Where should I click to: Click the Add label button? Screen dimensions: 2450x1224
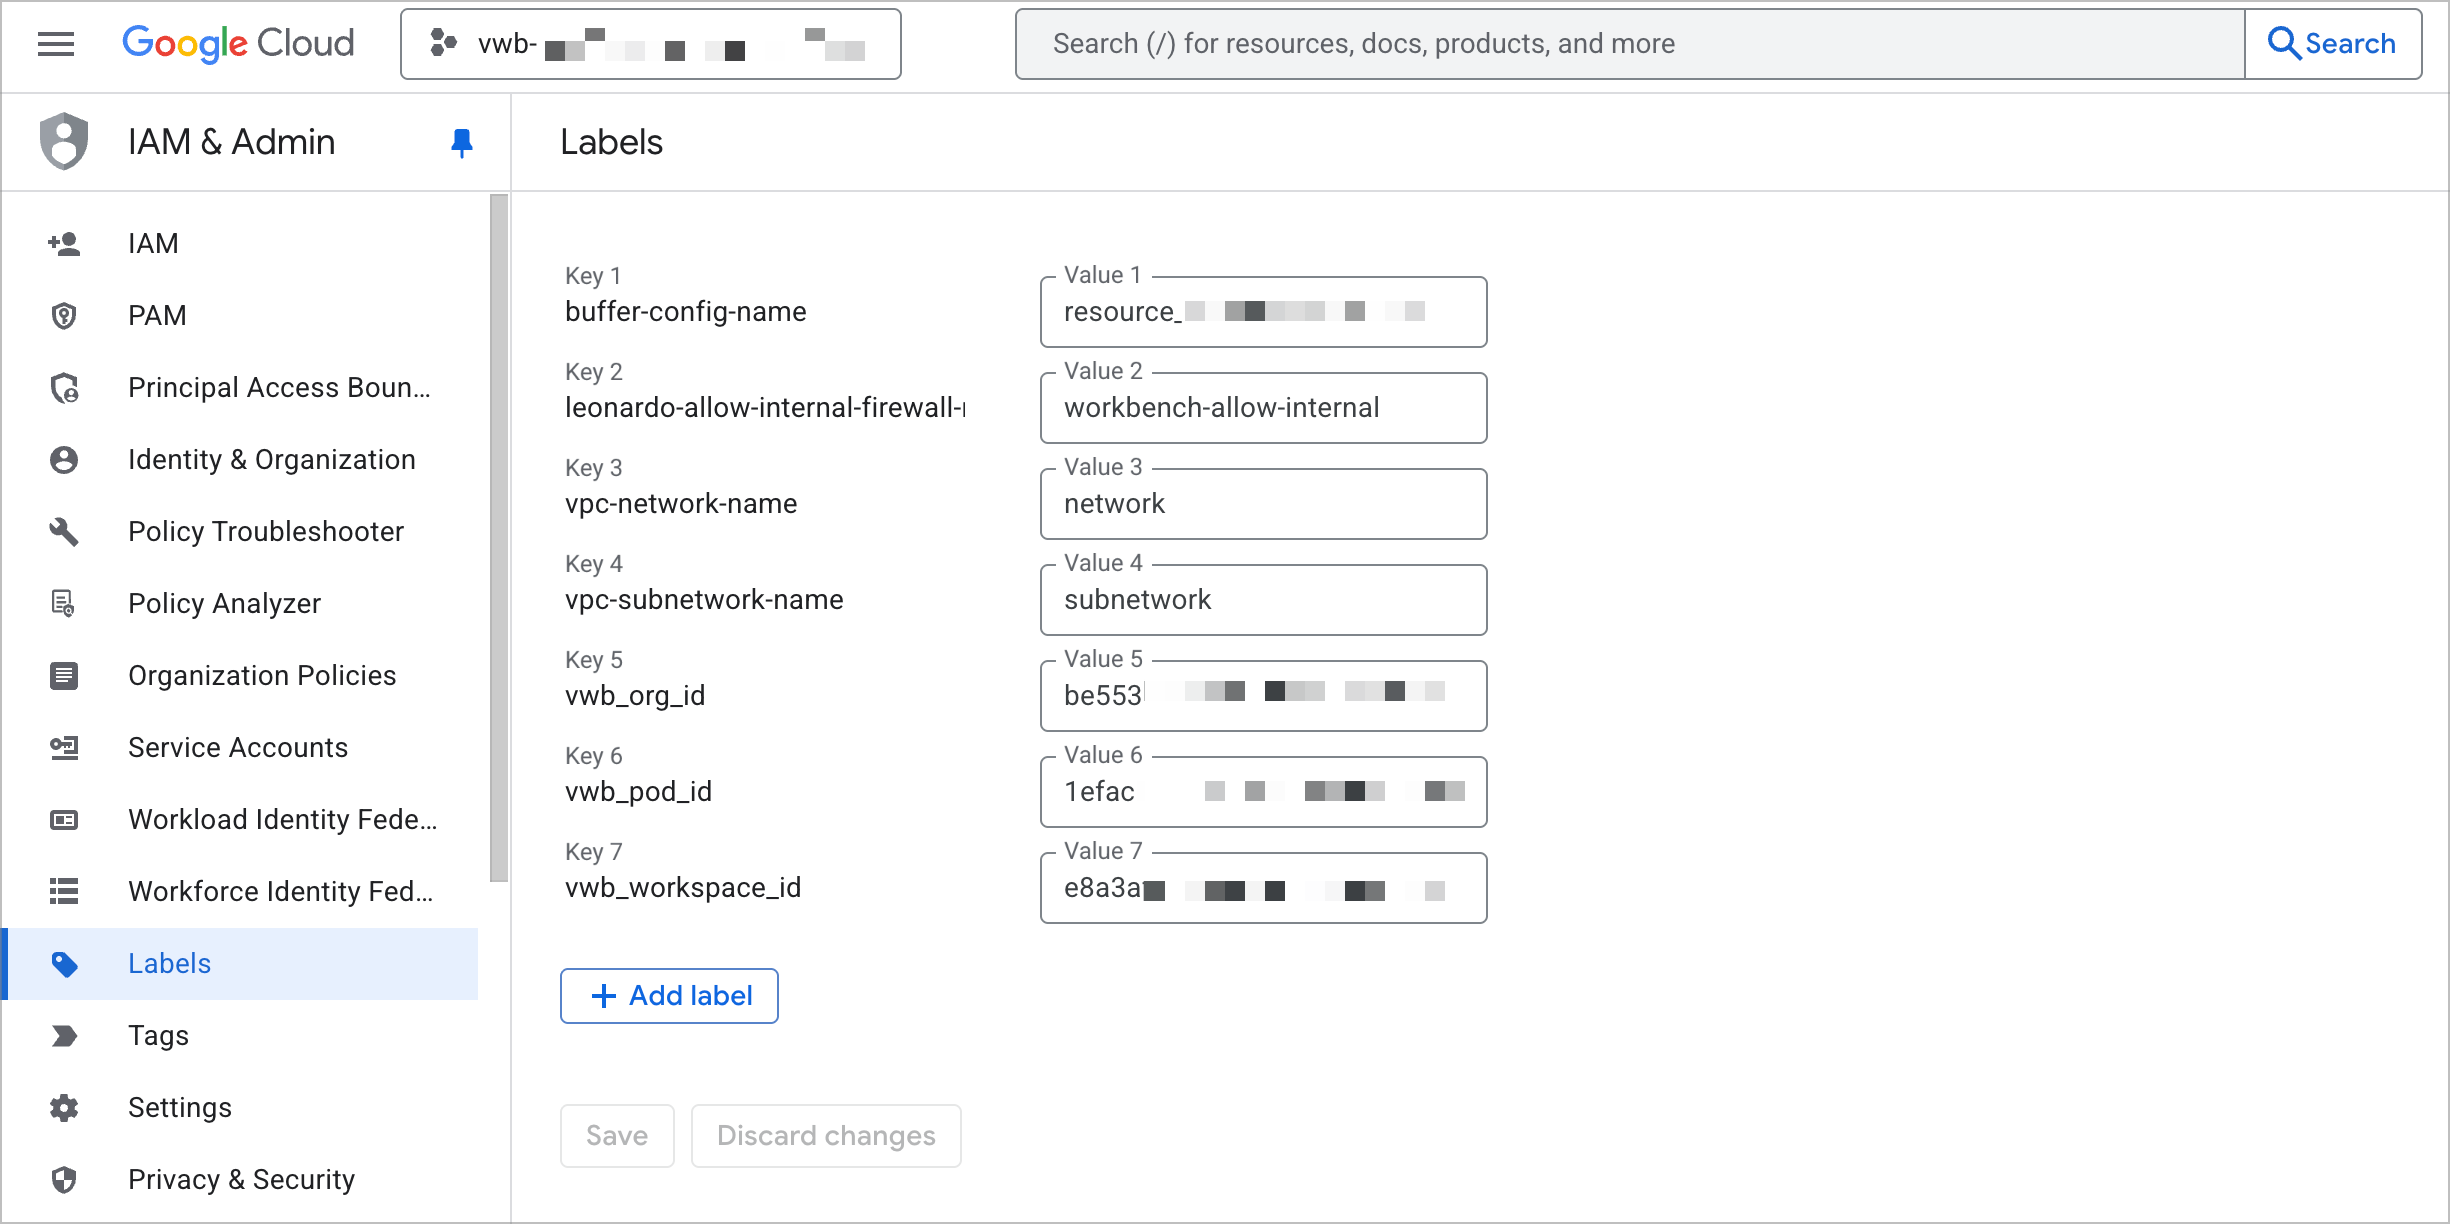[668, 995]
